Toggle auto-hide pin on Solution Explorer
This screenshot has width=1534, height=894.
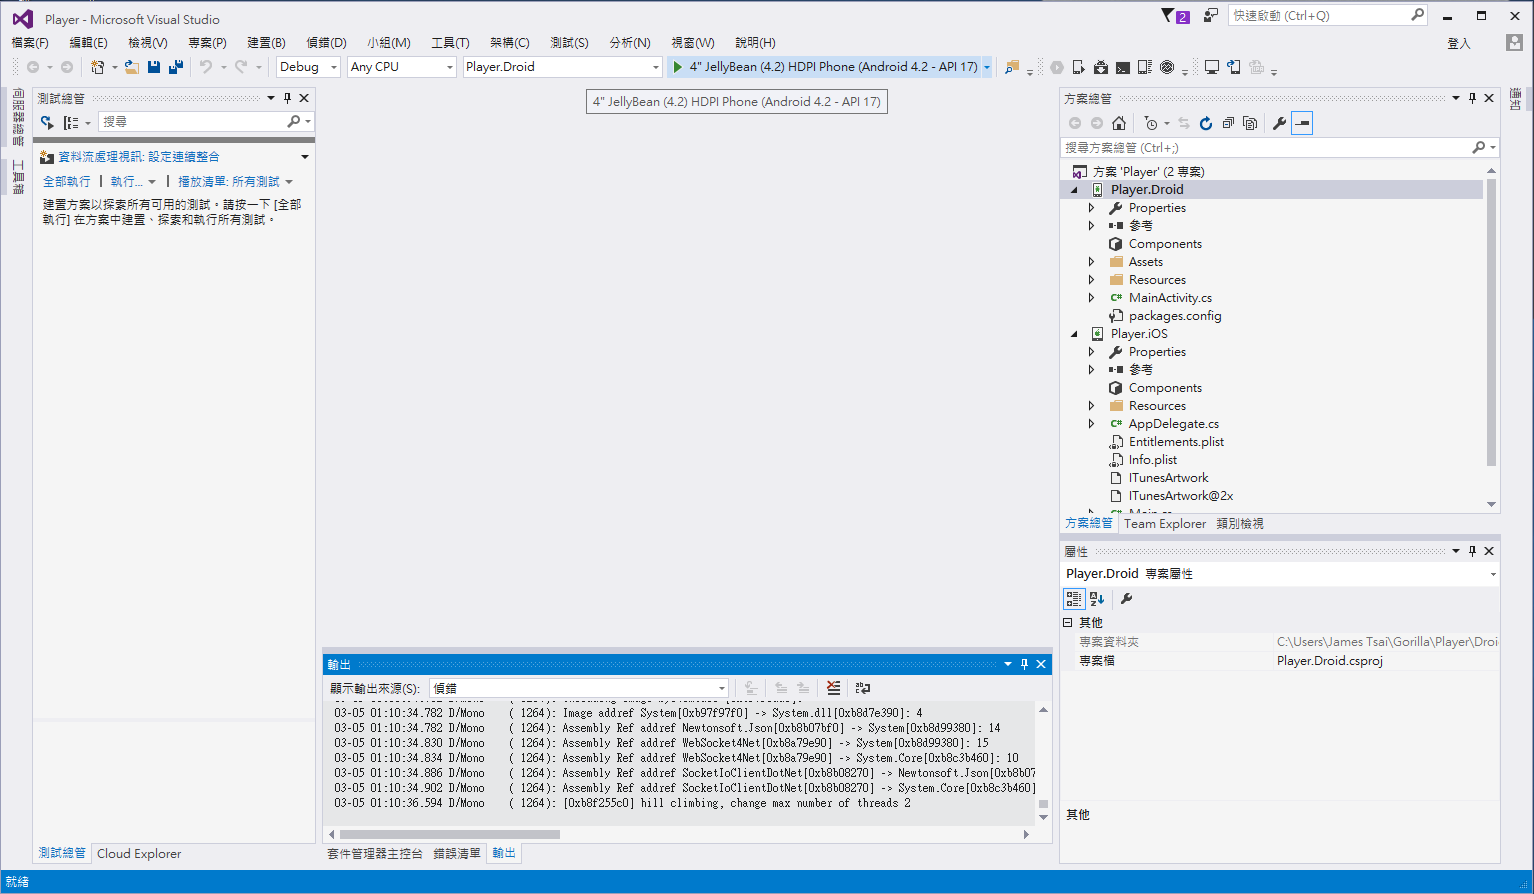1472,98
